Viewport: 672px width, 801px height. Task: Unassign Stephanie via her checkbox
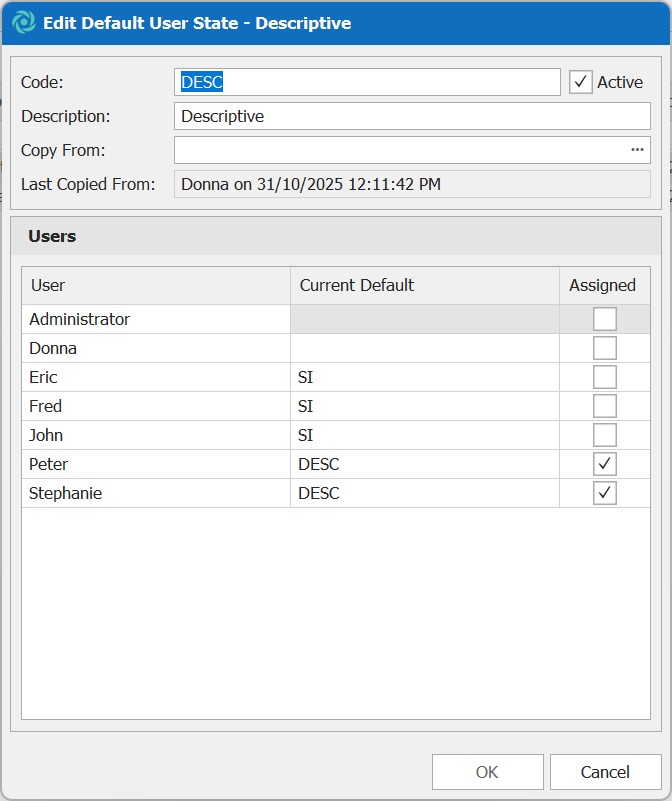coord(604,493)
